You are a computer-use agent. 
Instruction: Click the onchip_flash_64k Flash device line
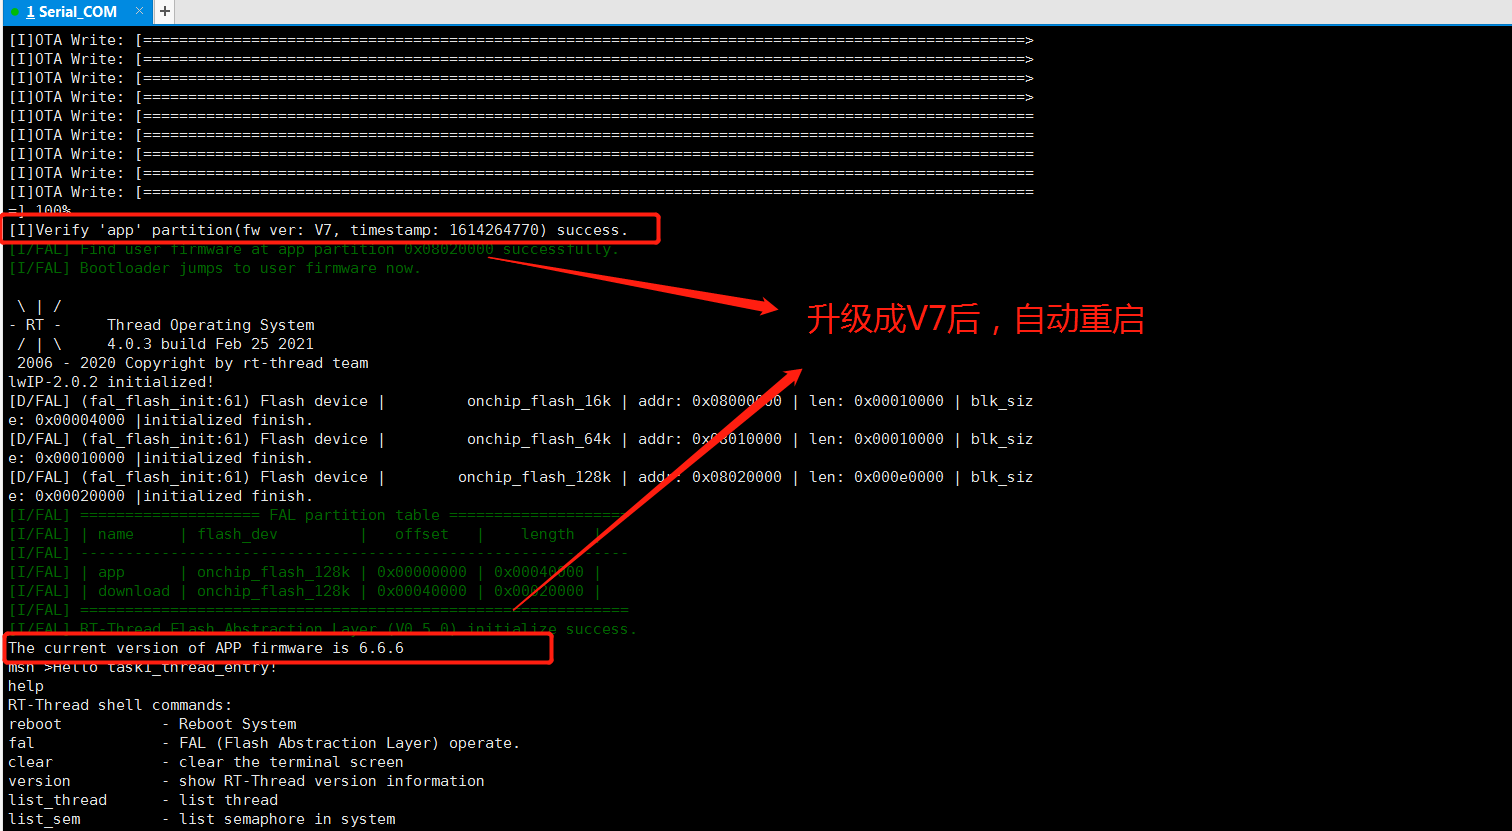(x=520, y=439)
